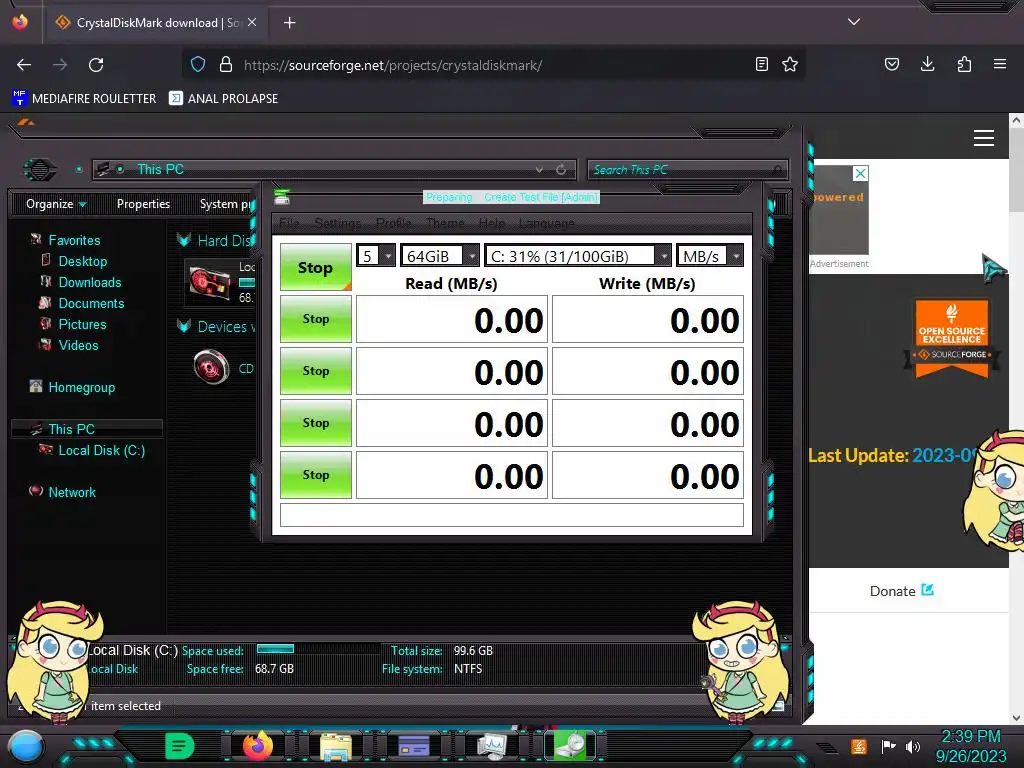Select the CrystalDiskMark download browser tab
Screen dimensions: 1024x768
pyautogui.click(x=157, y=23)
